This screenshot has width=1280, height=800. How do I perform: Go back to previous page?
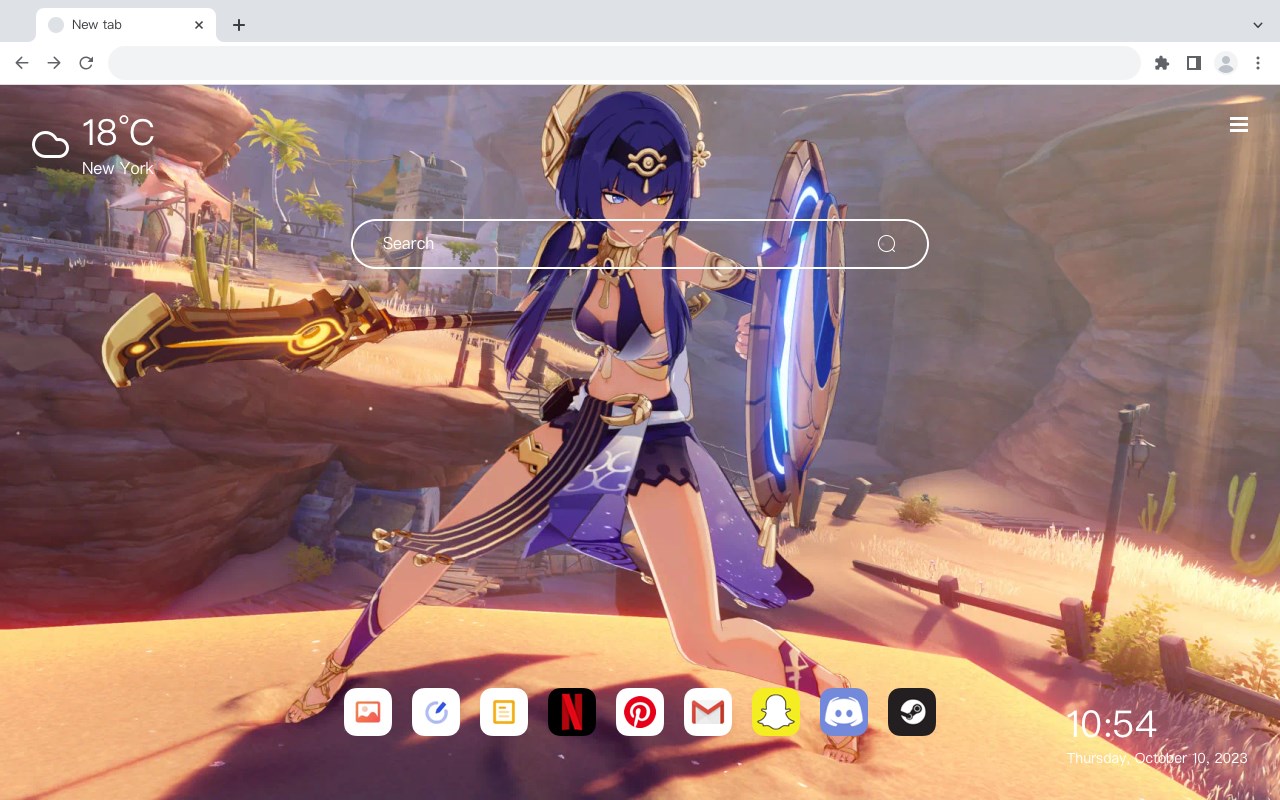point(22,63)
